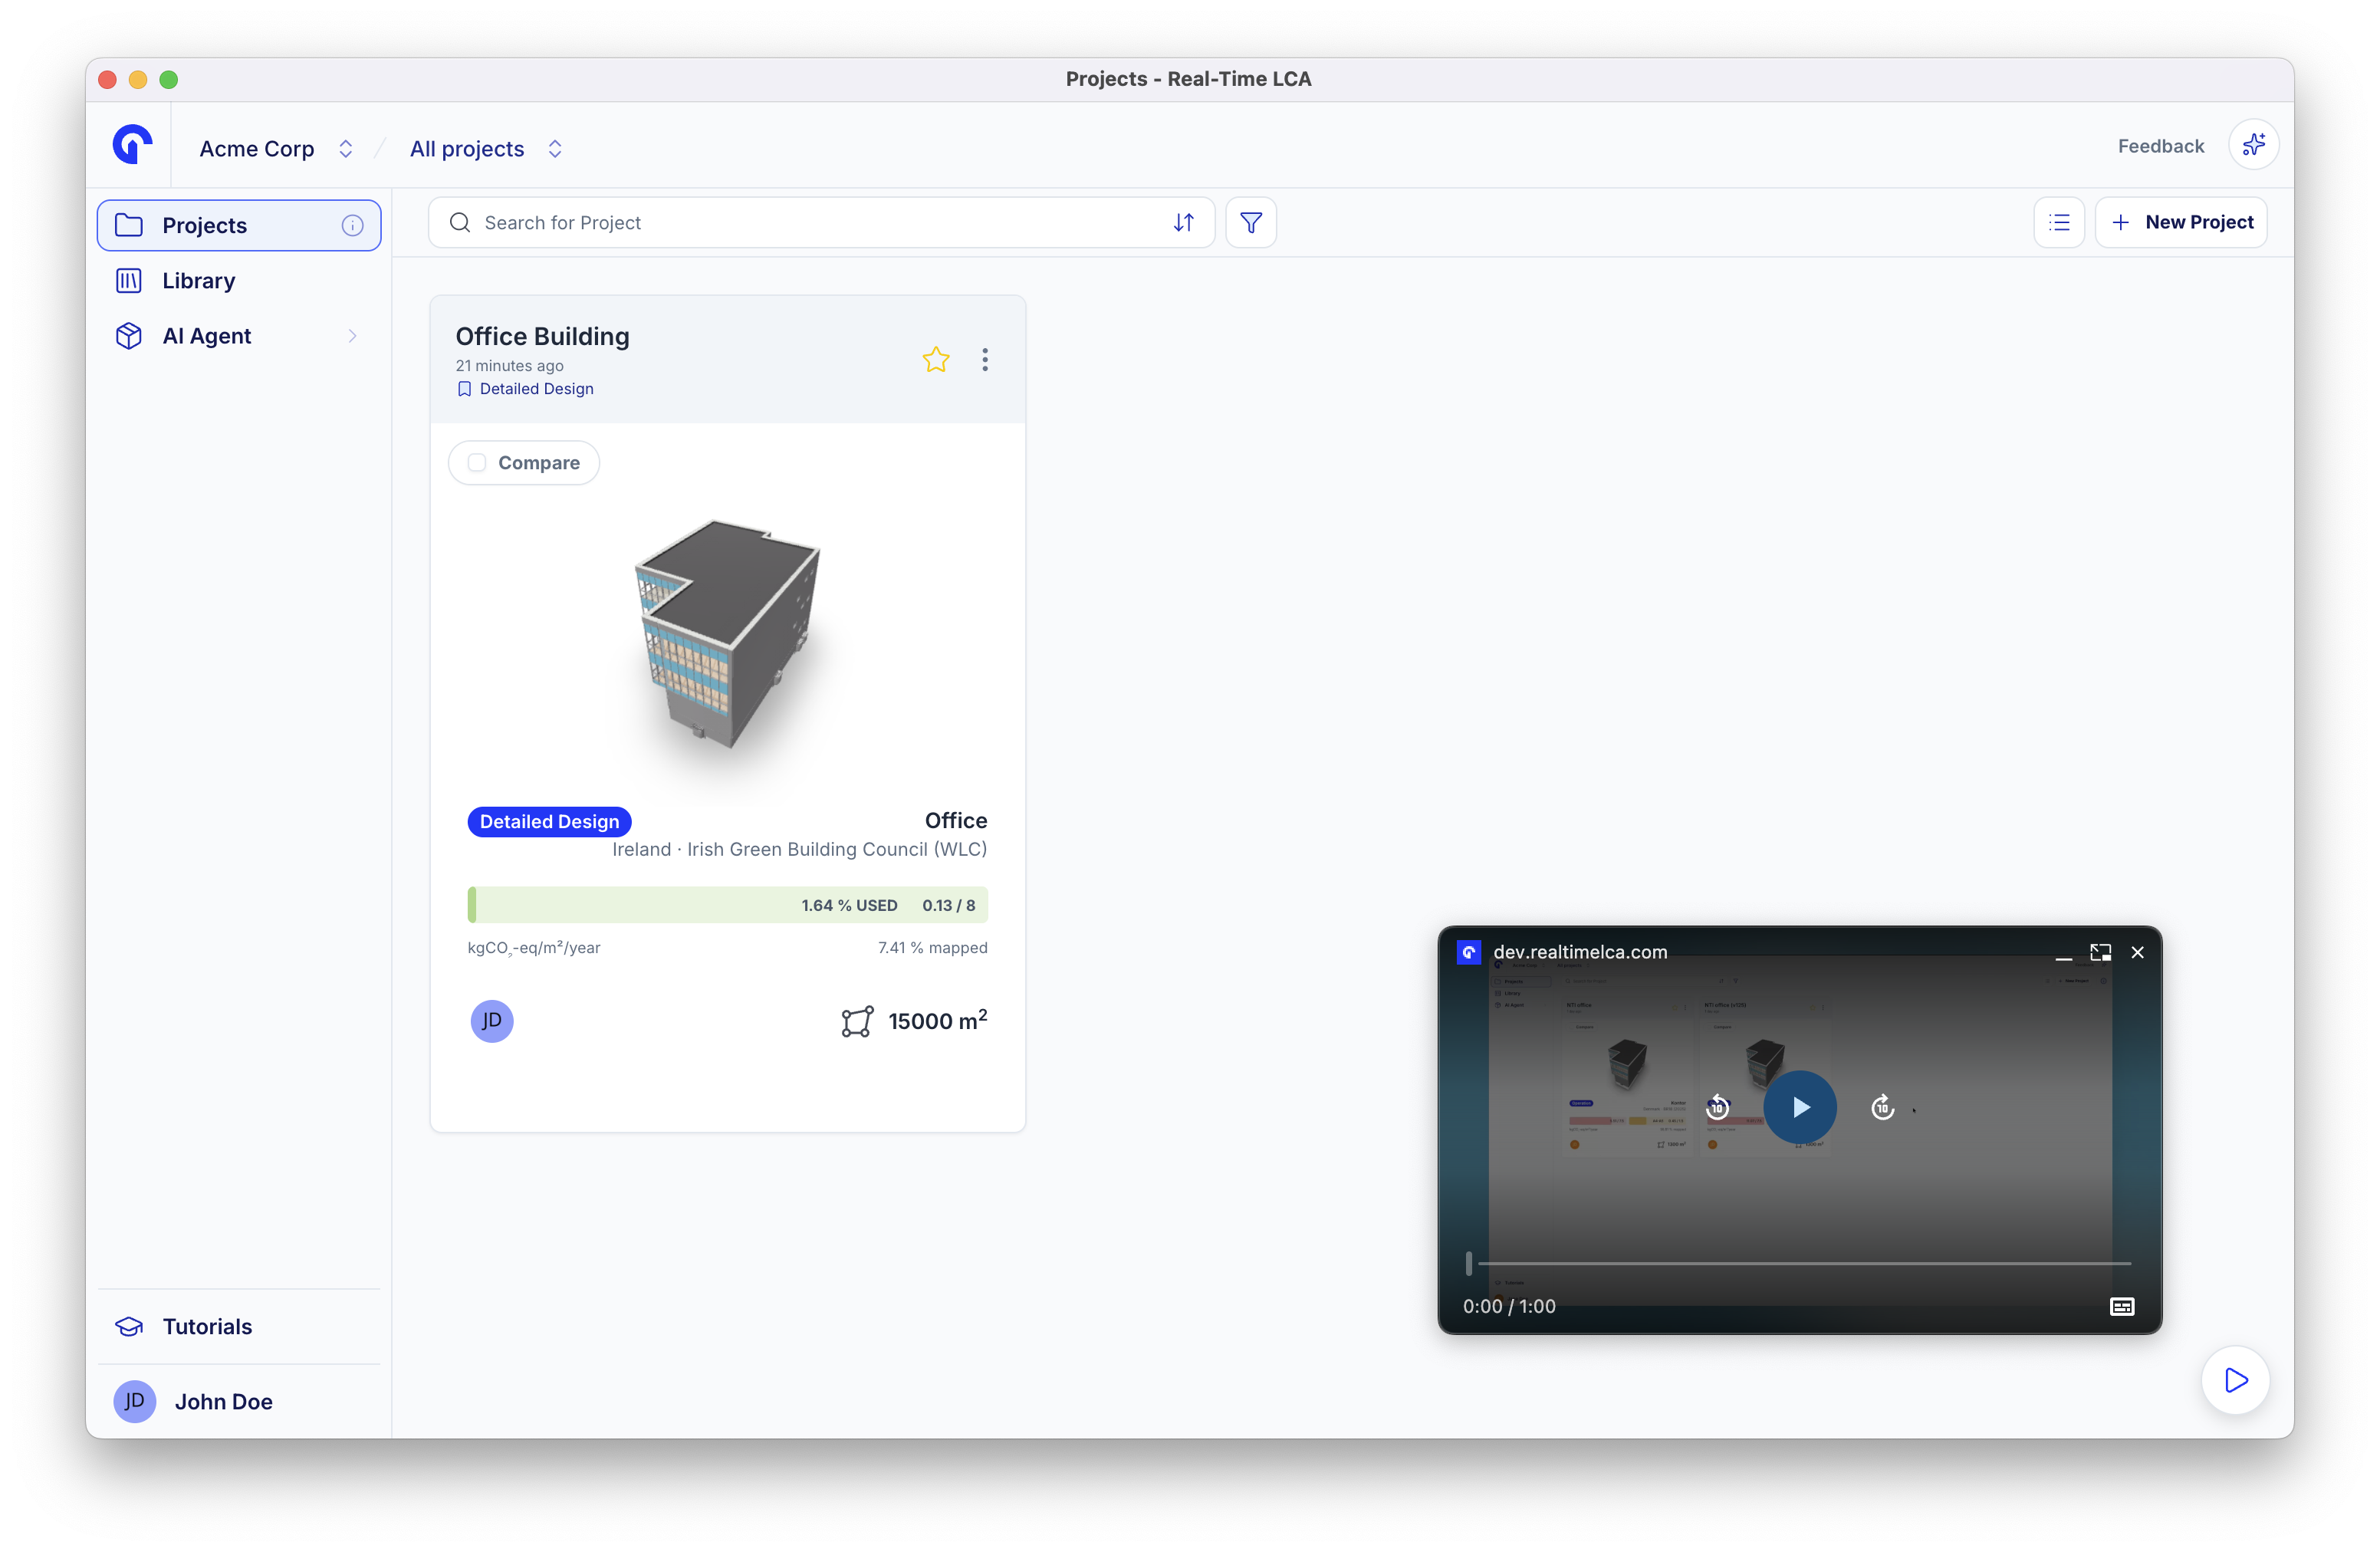
Task: Click the 1.64 % USED carbon bar
Action: (x=728, y=905)
